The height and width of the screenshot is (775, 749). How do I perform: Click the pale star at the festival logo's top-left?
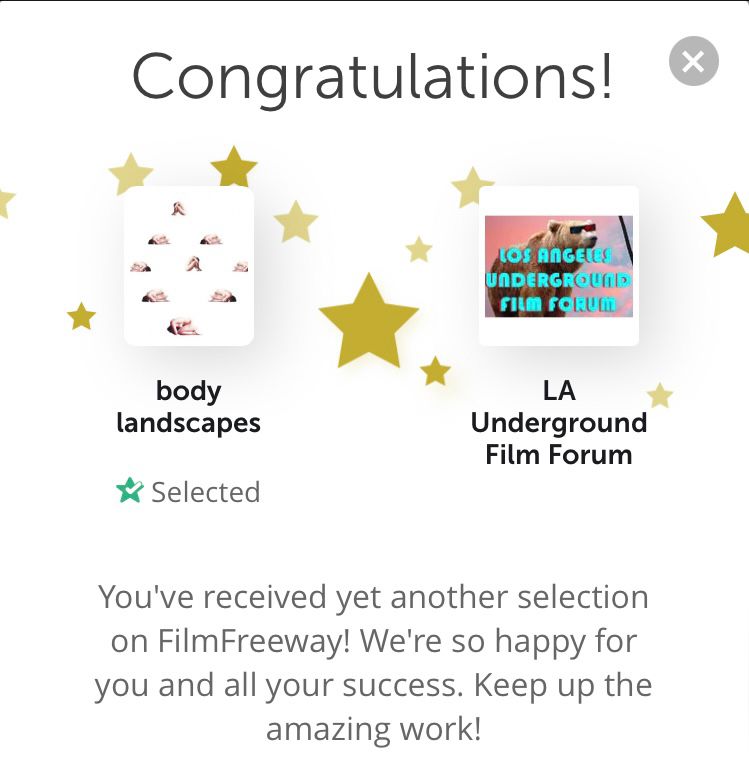472,187
